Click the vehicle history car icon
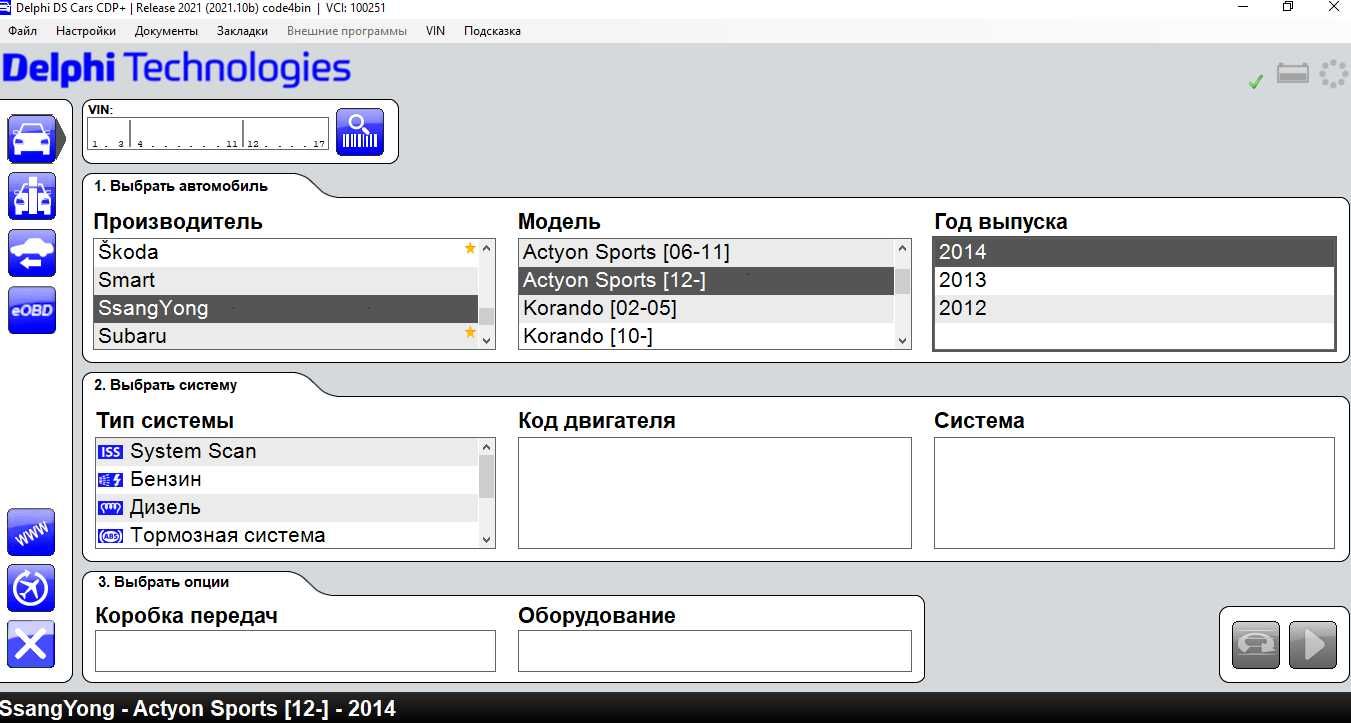Screen dimensions: 1351x723 (31, 253)
